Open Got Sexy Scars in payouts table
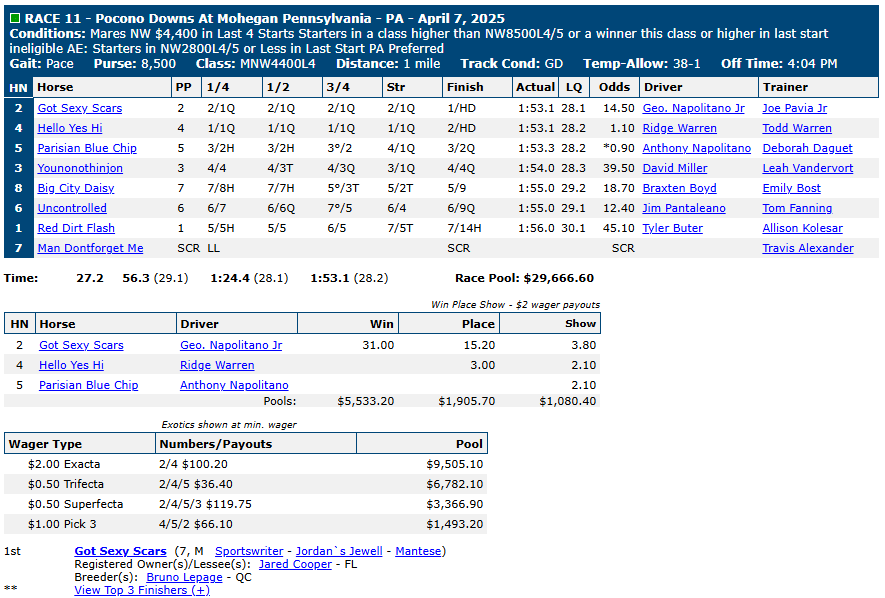This screenshot has width=885, height=598. (81, 345)
